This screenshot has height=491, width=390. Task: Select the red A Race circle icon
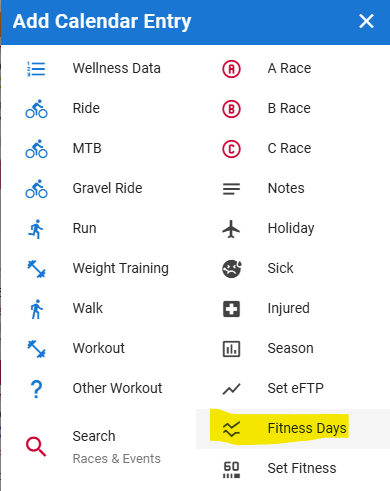point(231,69)
